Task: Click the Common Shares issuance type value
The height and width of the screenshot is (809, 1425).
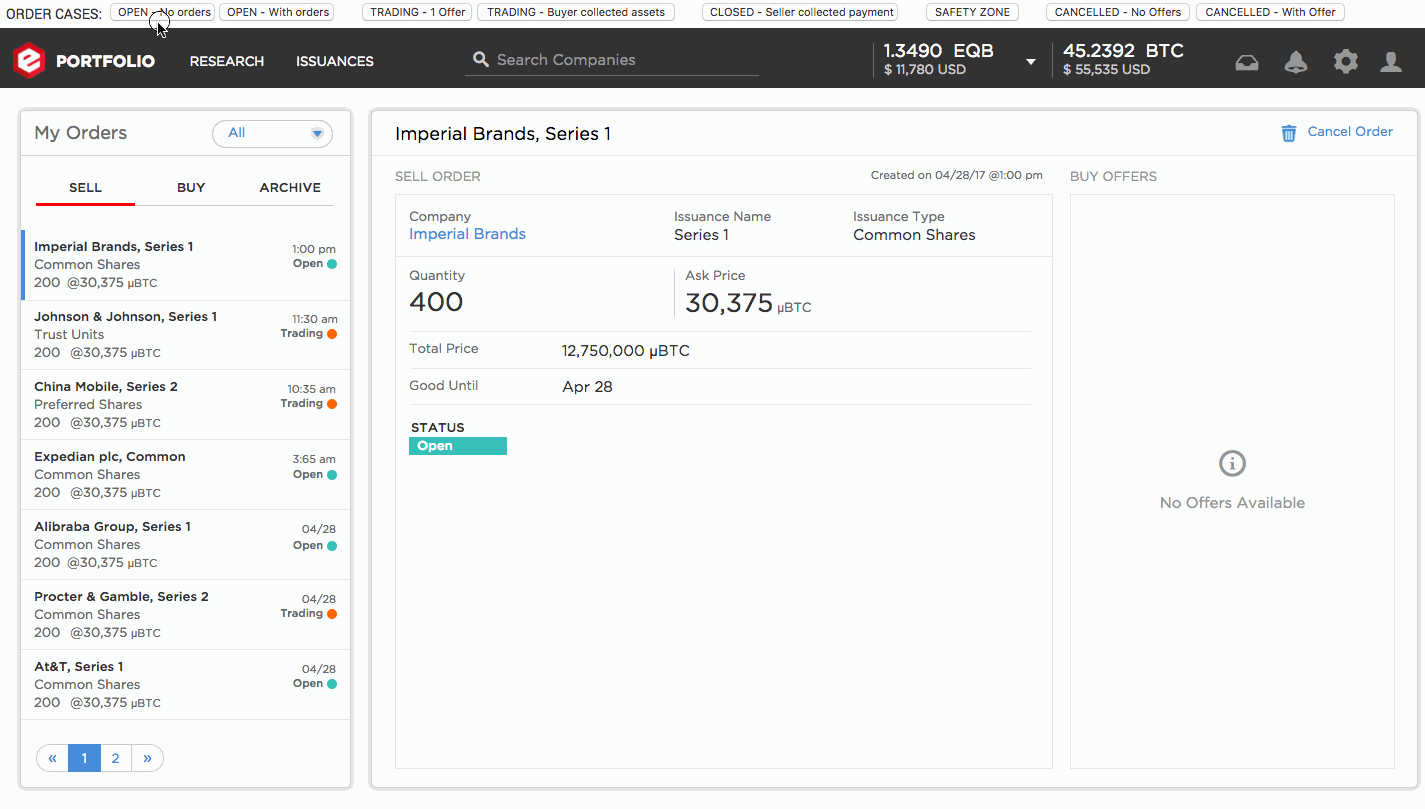Action: [914, 235]
